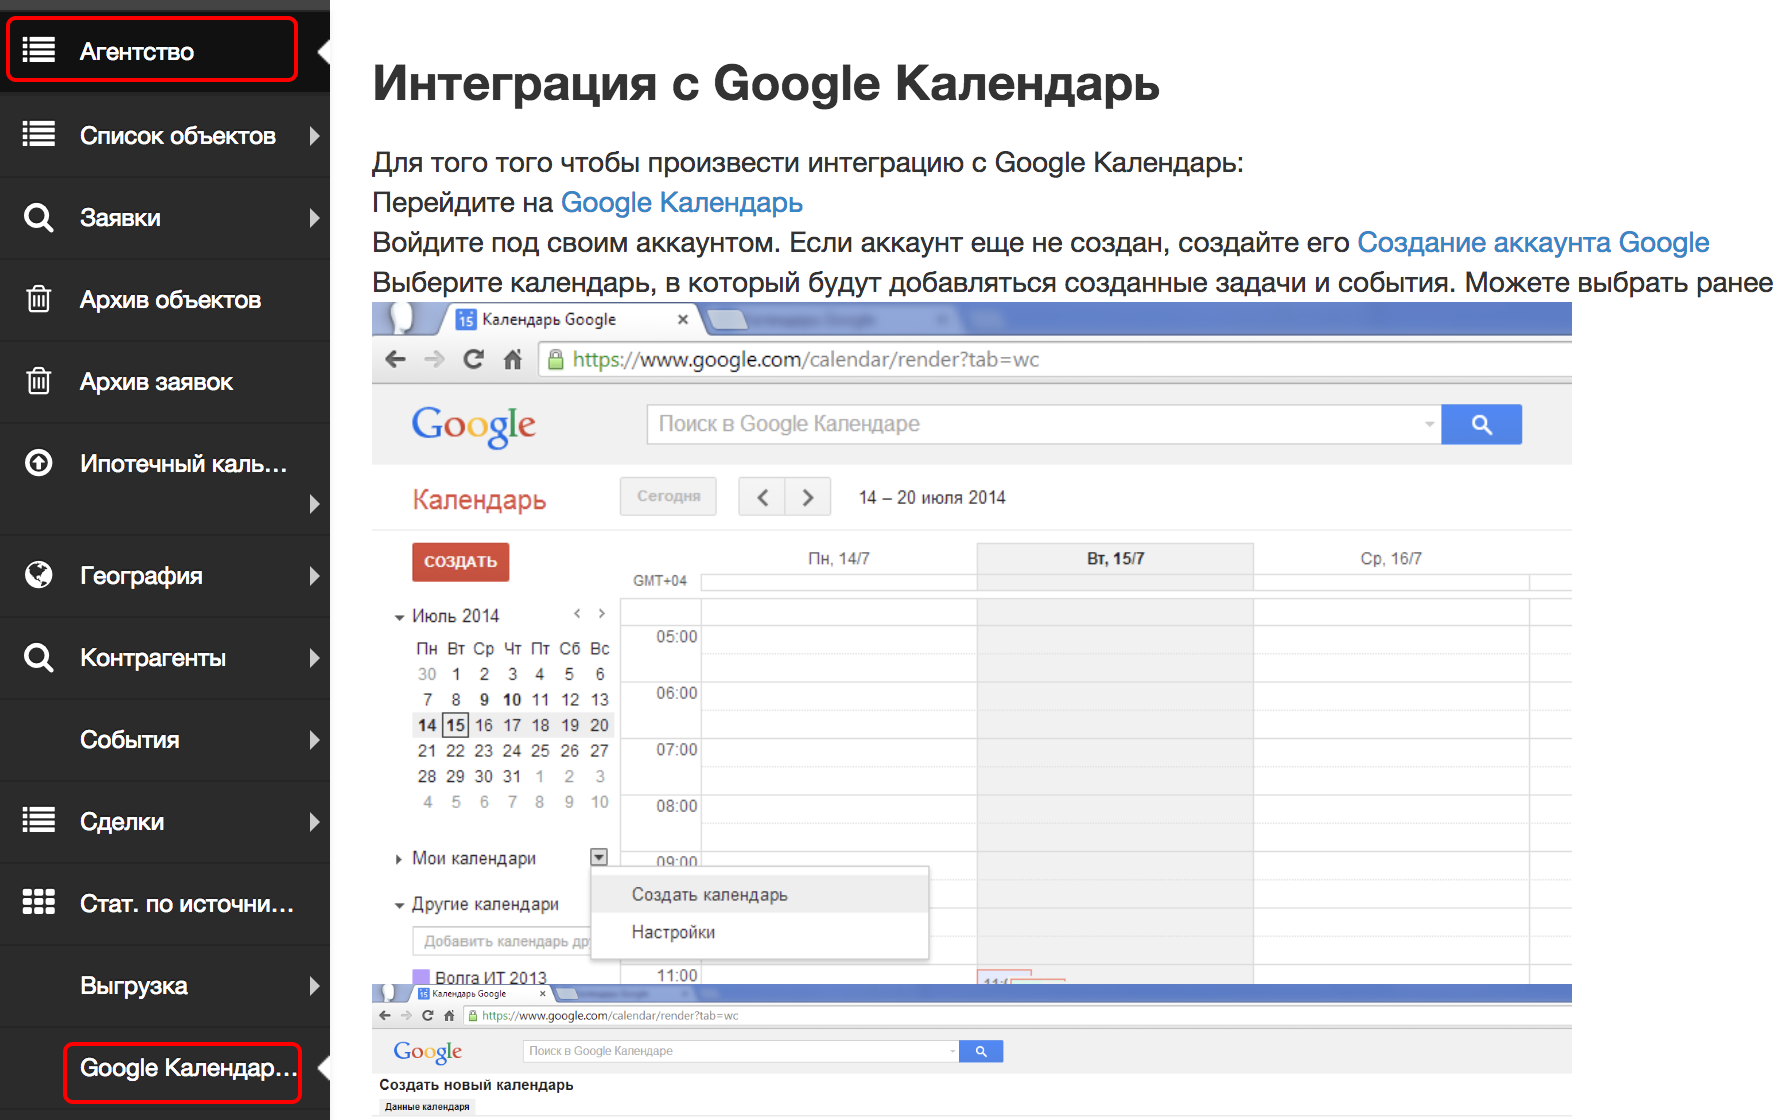Choose Создать календарь from the menu
The width and height of the screenshot is (1776, 1120).
click(760, 894)
